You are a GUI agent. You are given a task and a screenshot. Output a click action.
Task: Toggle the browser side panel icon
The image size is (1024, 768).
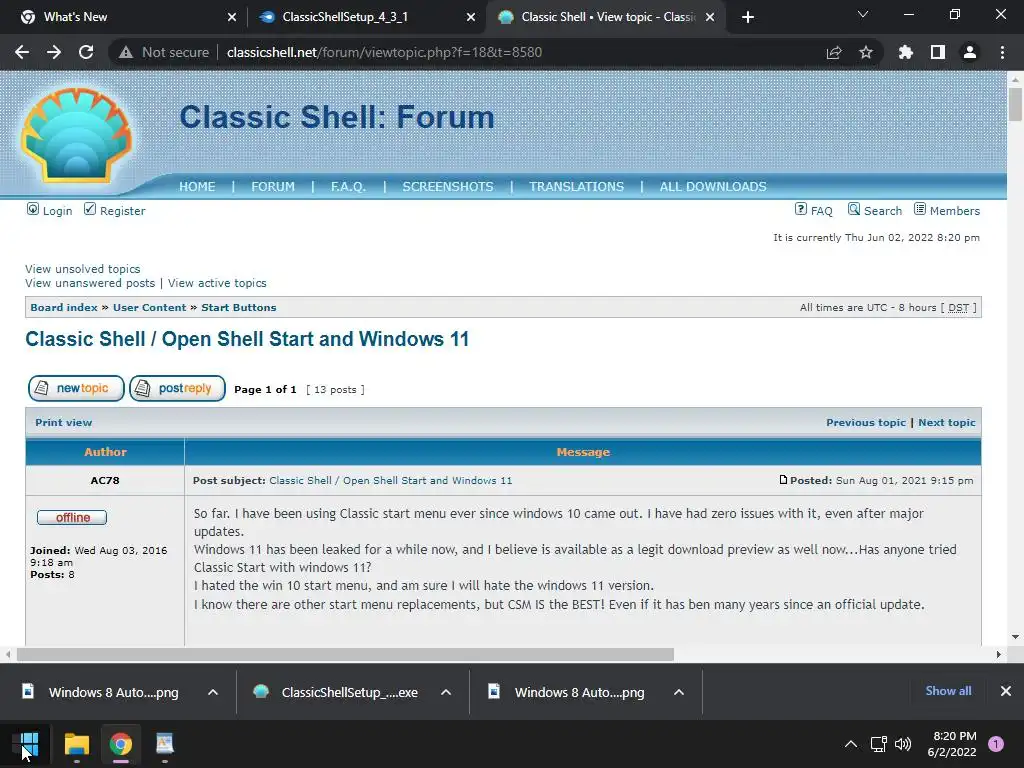[938, 52]
